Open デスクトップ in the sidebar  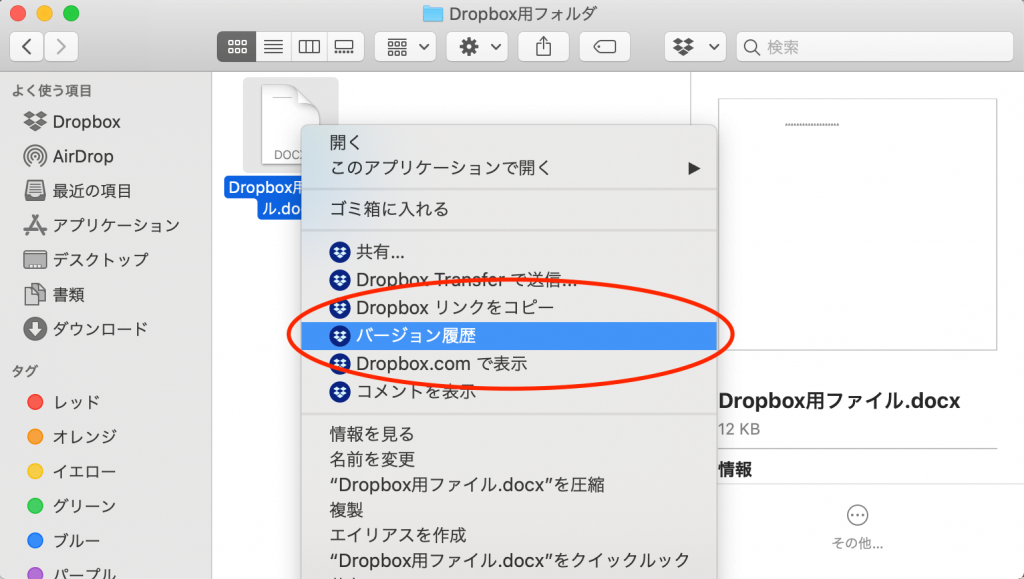tap(86, 260)
